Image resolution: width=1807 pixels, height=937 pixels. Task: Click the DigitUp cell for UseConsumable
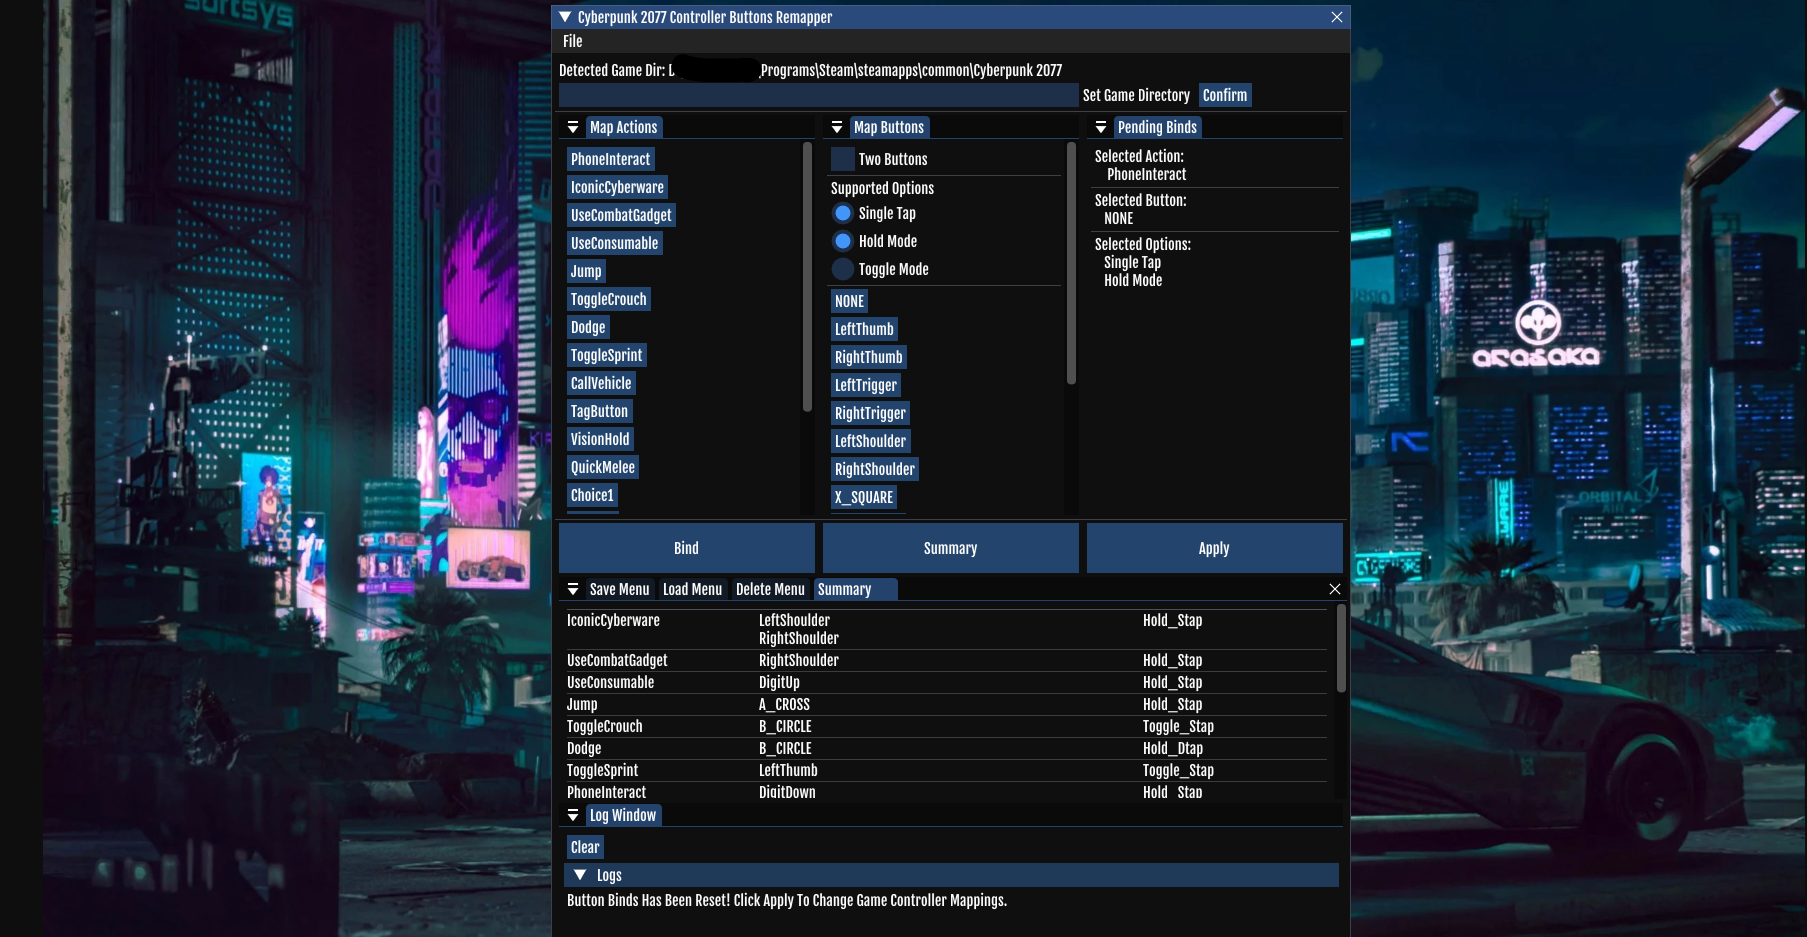779,682
